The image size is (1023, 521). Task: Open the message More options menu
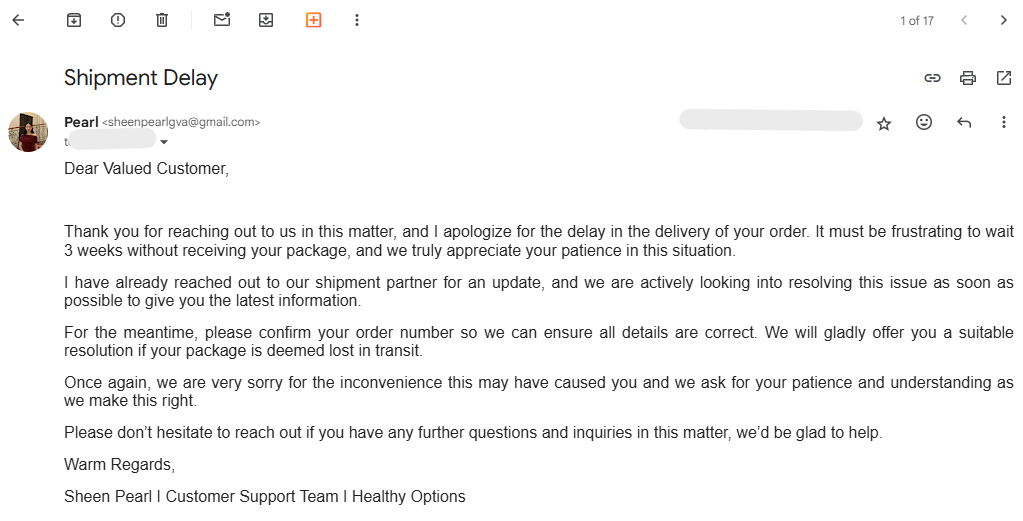coord(1004,122)
